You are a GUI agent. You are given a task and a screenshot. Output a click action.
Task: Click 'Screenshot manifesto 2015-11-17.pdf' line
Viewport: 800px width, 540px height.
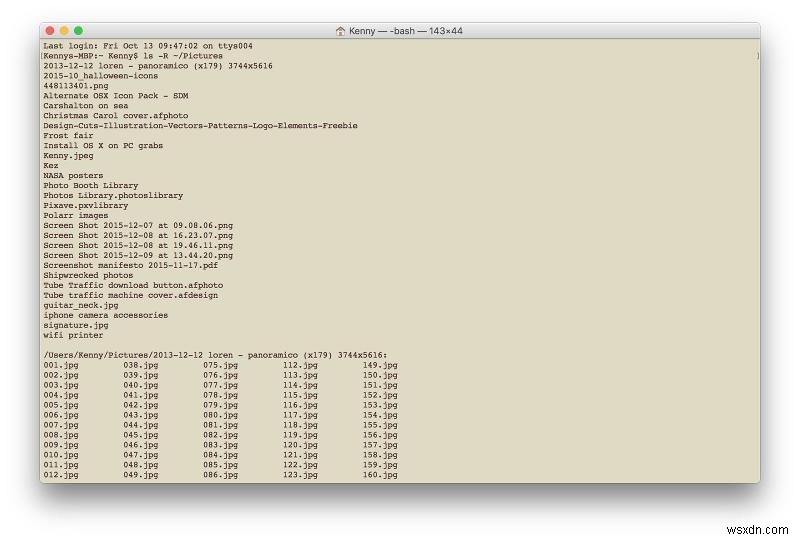pos(131,265)
